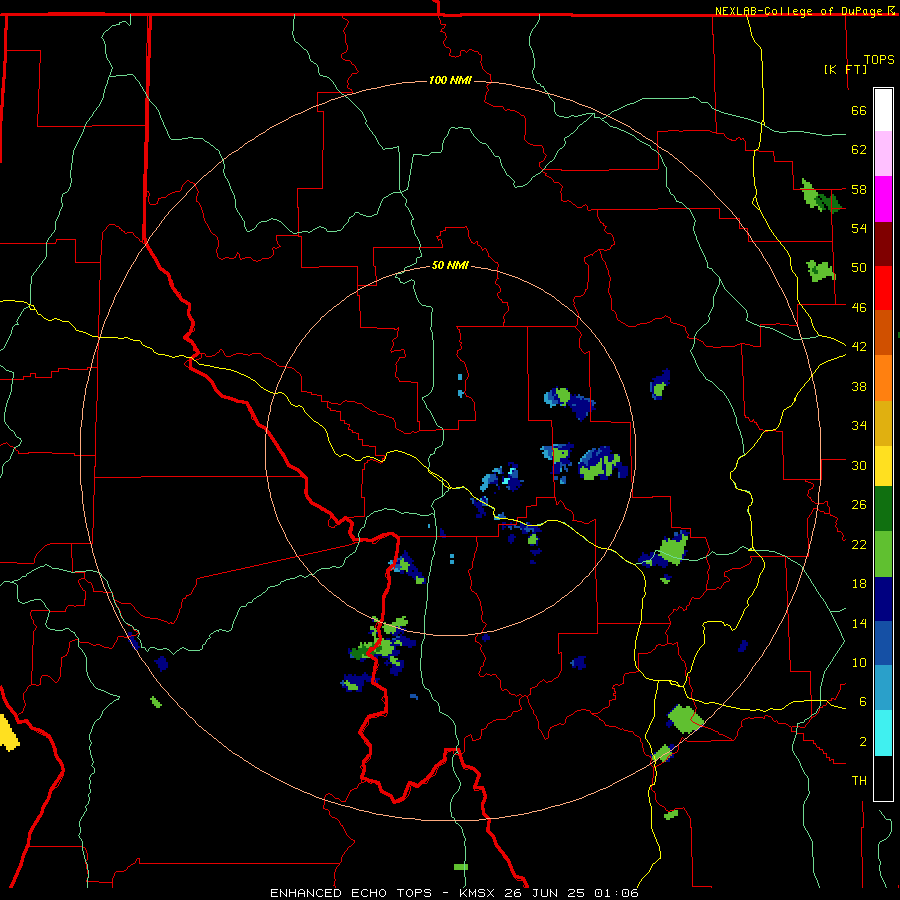Image resolution: width=900 pixels, height=900 pixels.
Task: Choose the navy blue legend swatch
Action: [883, 599]
